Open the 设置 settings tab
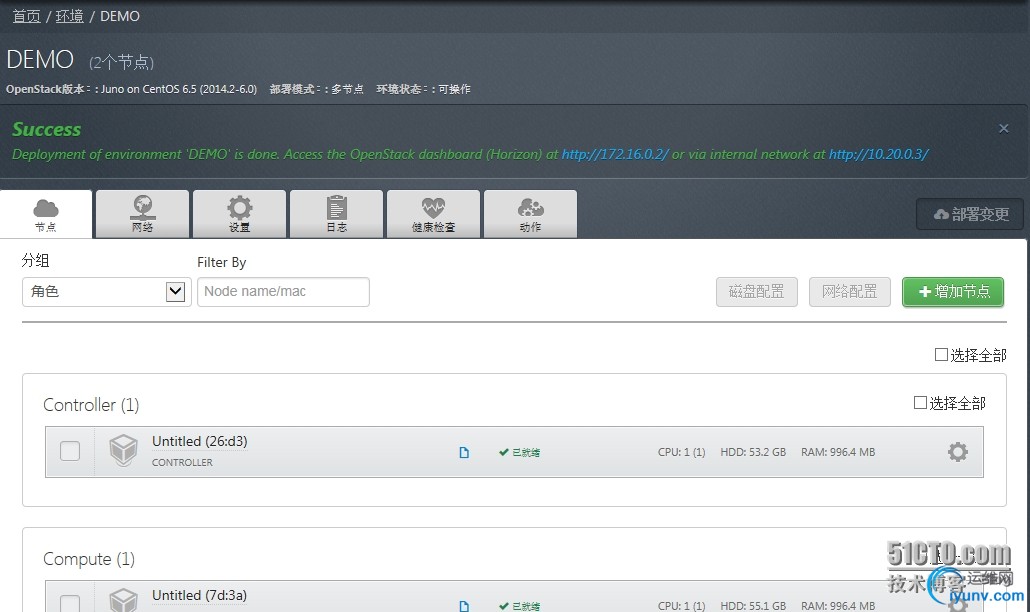Viewport: 1030px width, 612px height. (239, 215)
